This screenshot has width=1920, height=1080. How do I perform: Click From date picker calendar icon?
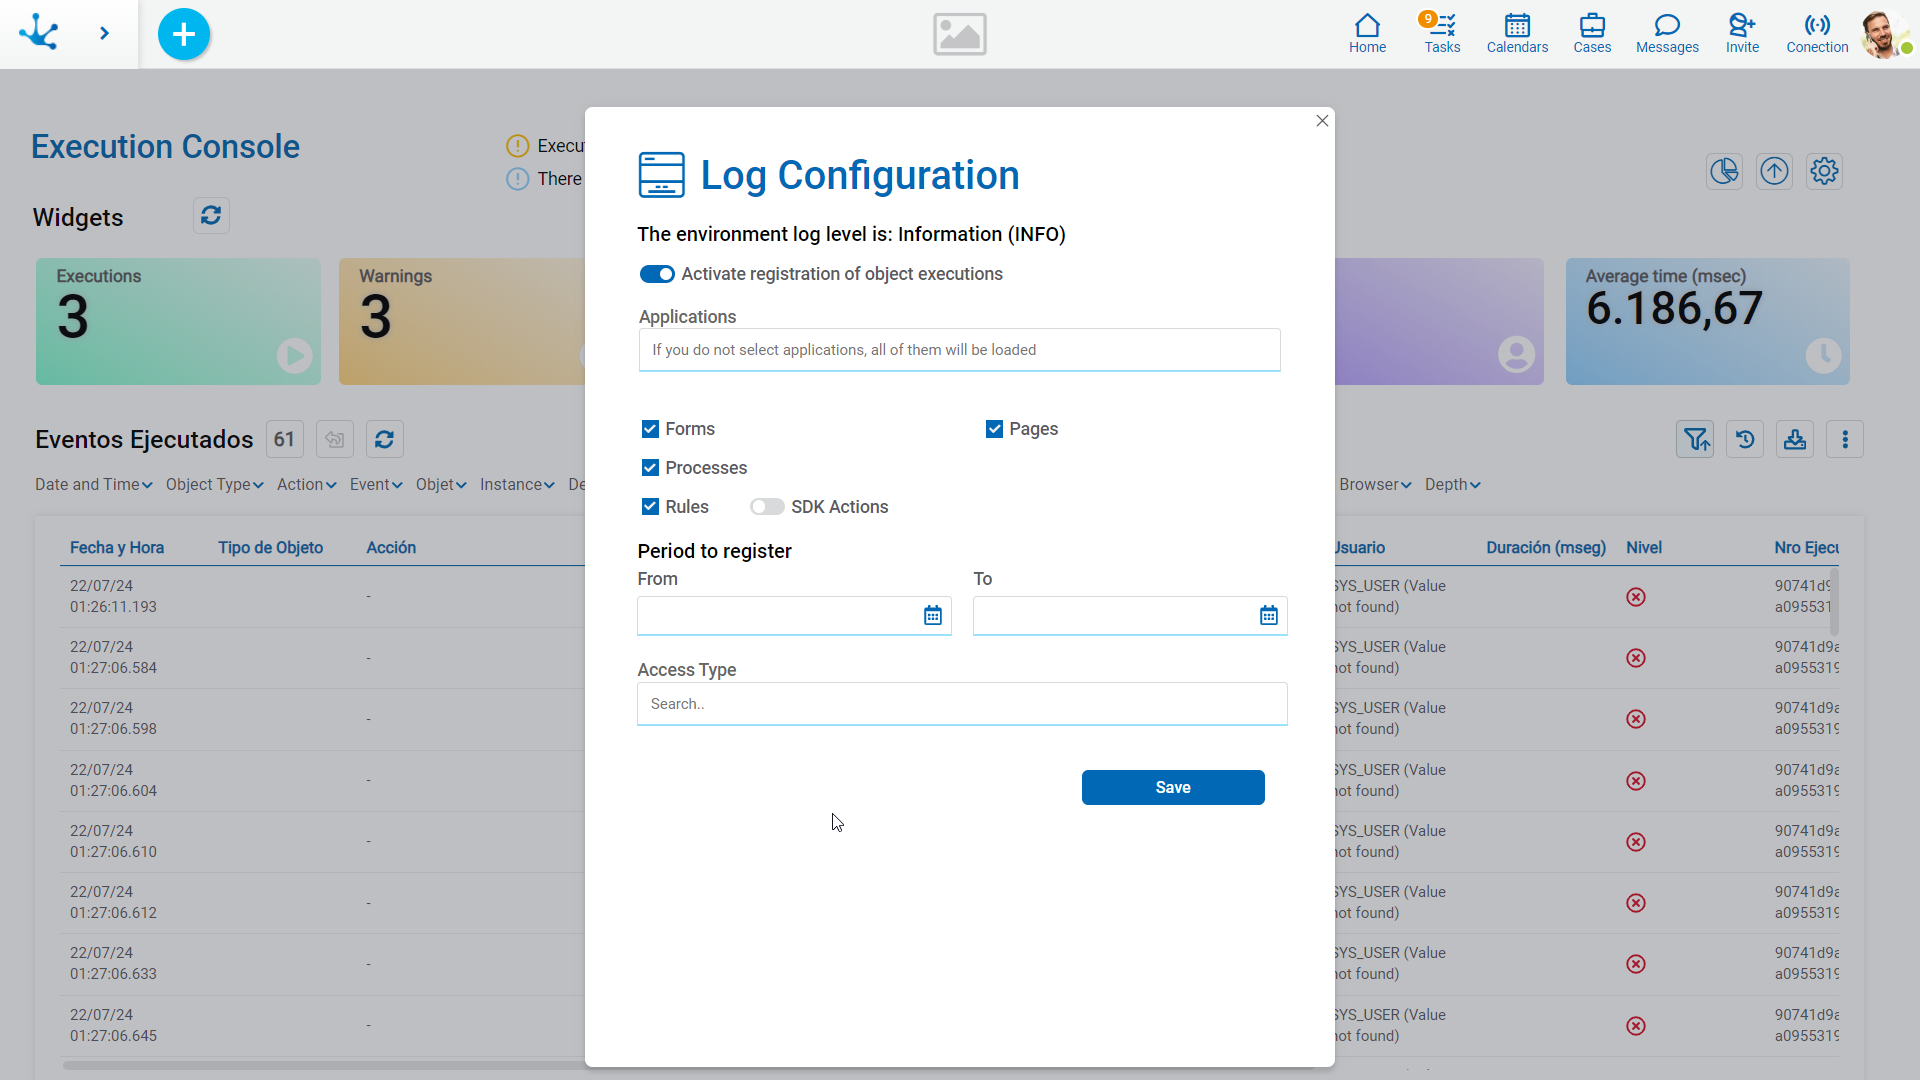click(932, 615)
